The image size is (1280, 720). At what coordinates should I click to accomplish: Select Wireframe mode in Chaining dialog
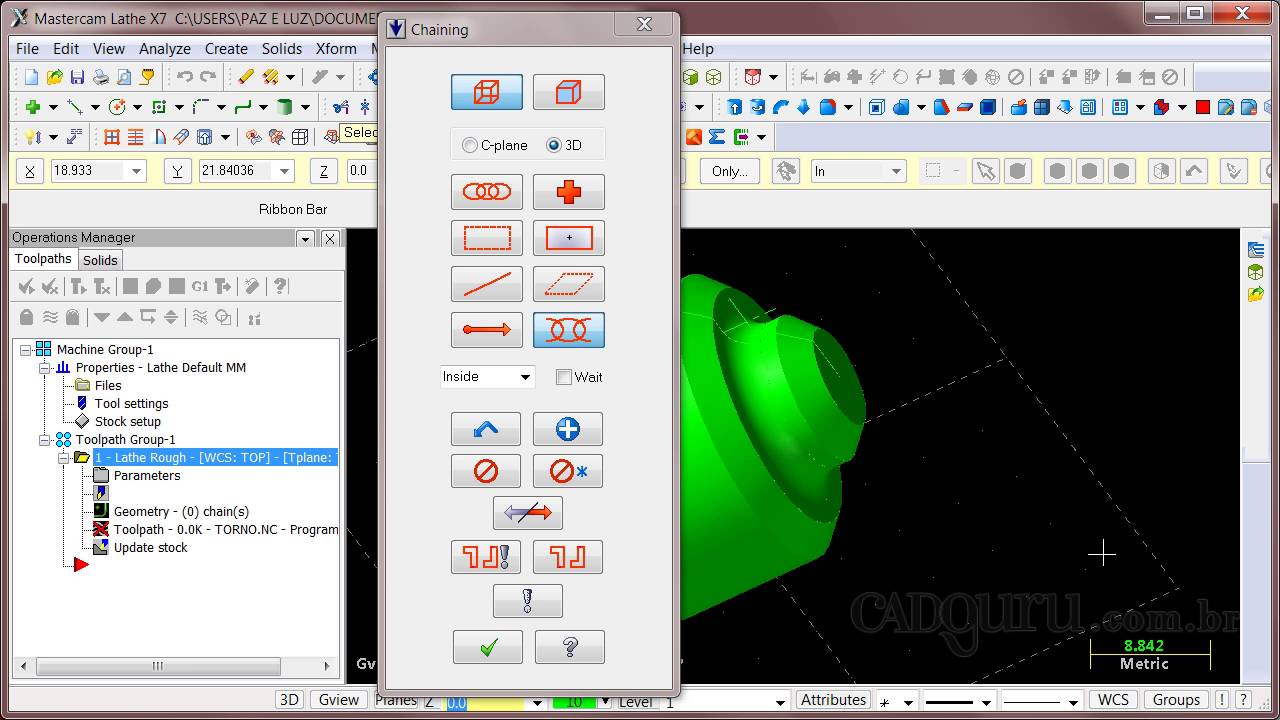487,92
